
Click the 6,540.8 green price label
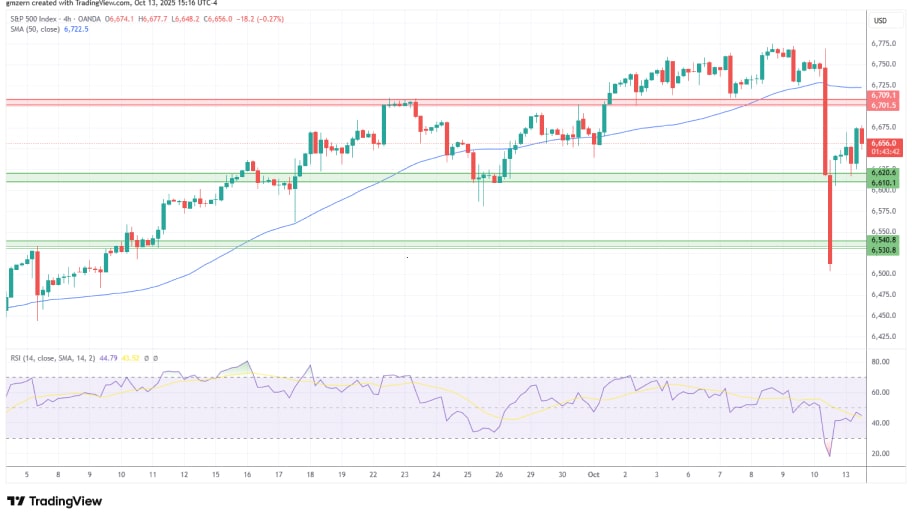(884, 239)
